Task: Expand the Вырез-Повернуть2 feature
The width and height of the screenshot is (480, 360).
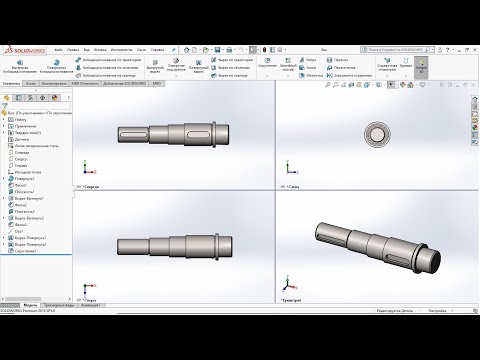Action: point(4,244)
